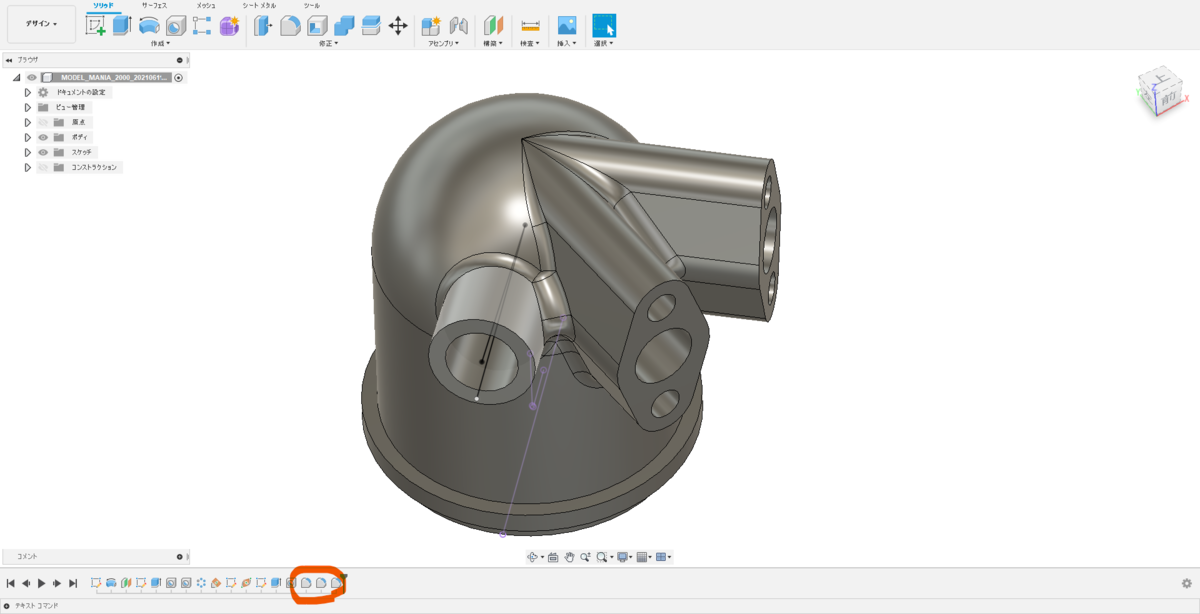Click the Construct plane icon
This screenshot has height=614, width=1200.
point(493,26)
